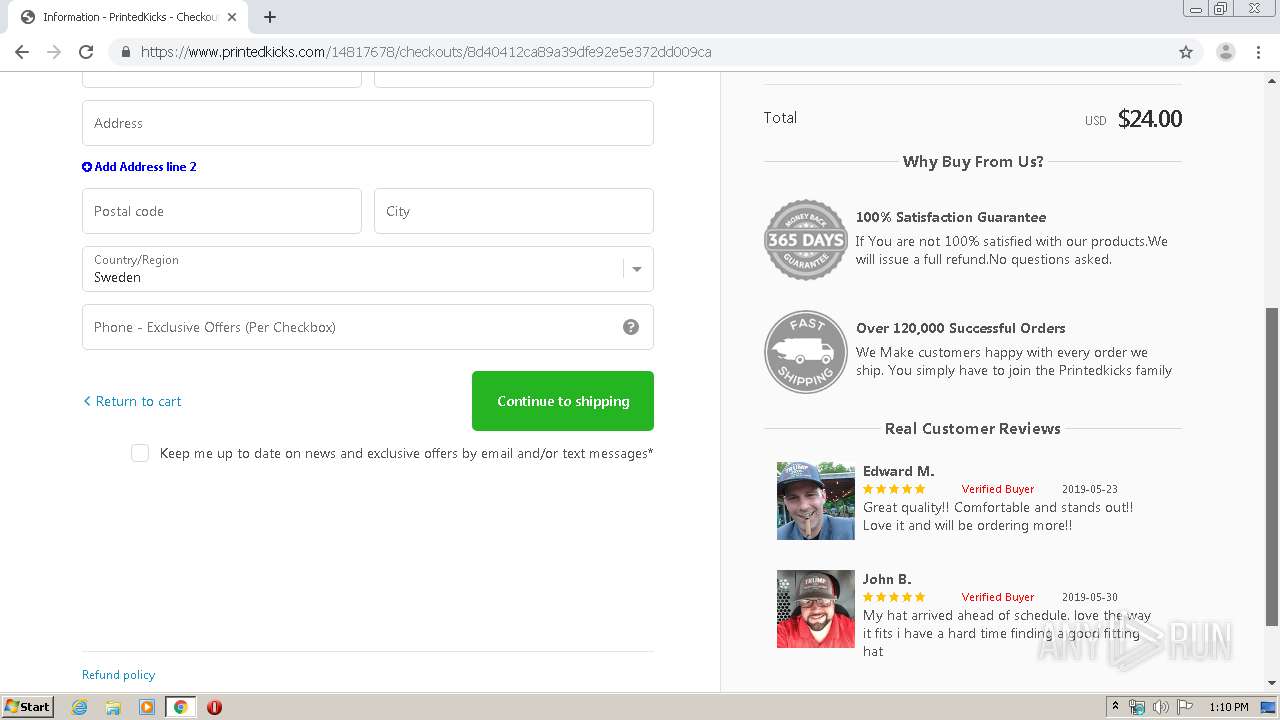1280x720 pixels.
Task: Click Continue to shipping button
Action: 563,401
